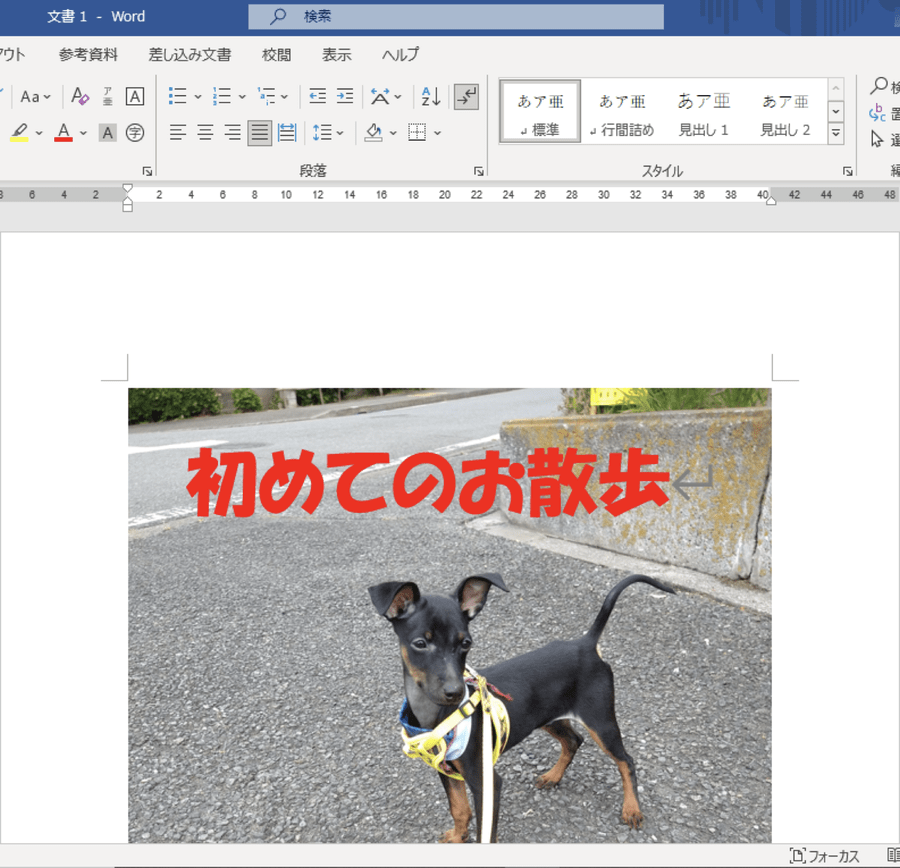Click the 検索 search box
The height and width of the screenshot is (868, 900).
[456, 16]
